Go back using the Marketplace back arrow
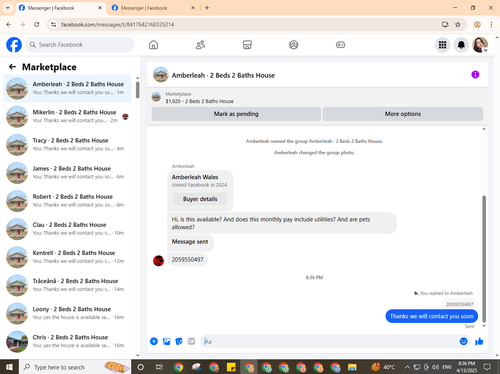Viewport: 500px width, 374px height. click(12, 67)
